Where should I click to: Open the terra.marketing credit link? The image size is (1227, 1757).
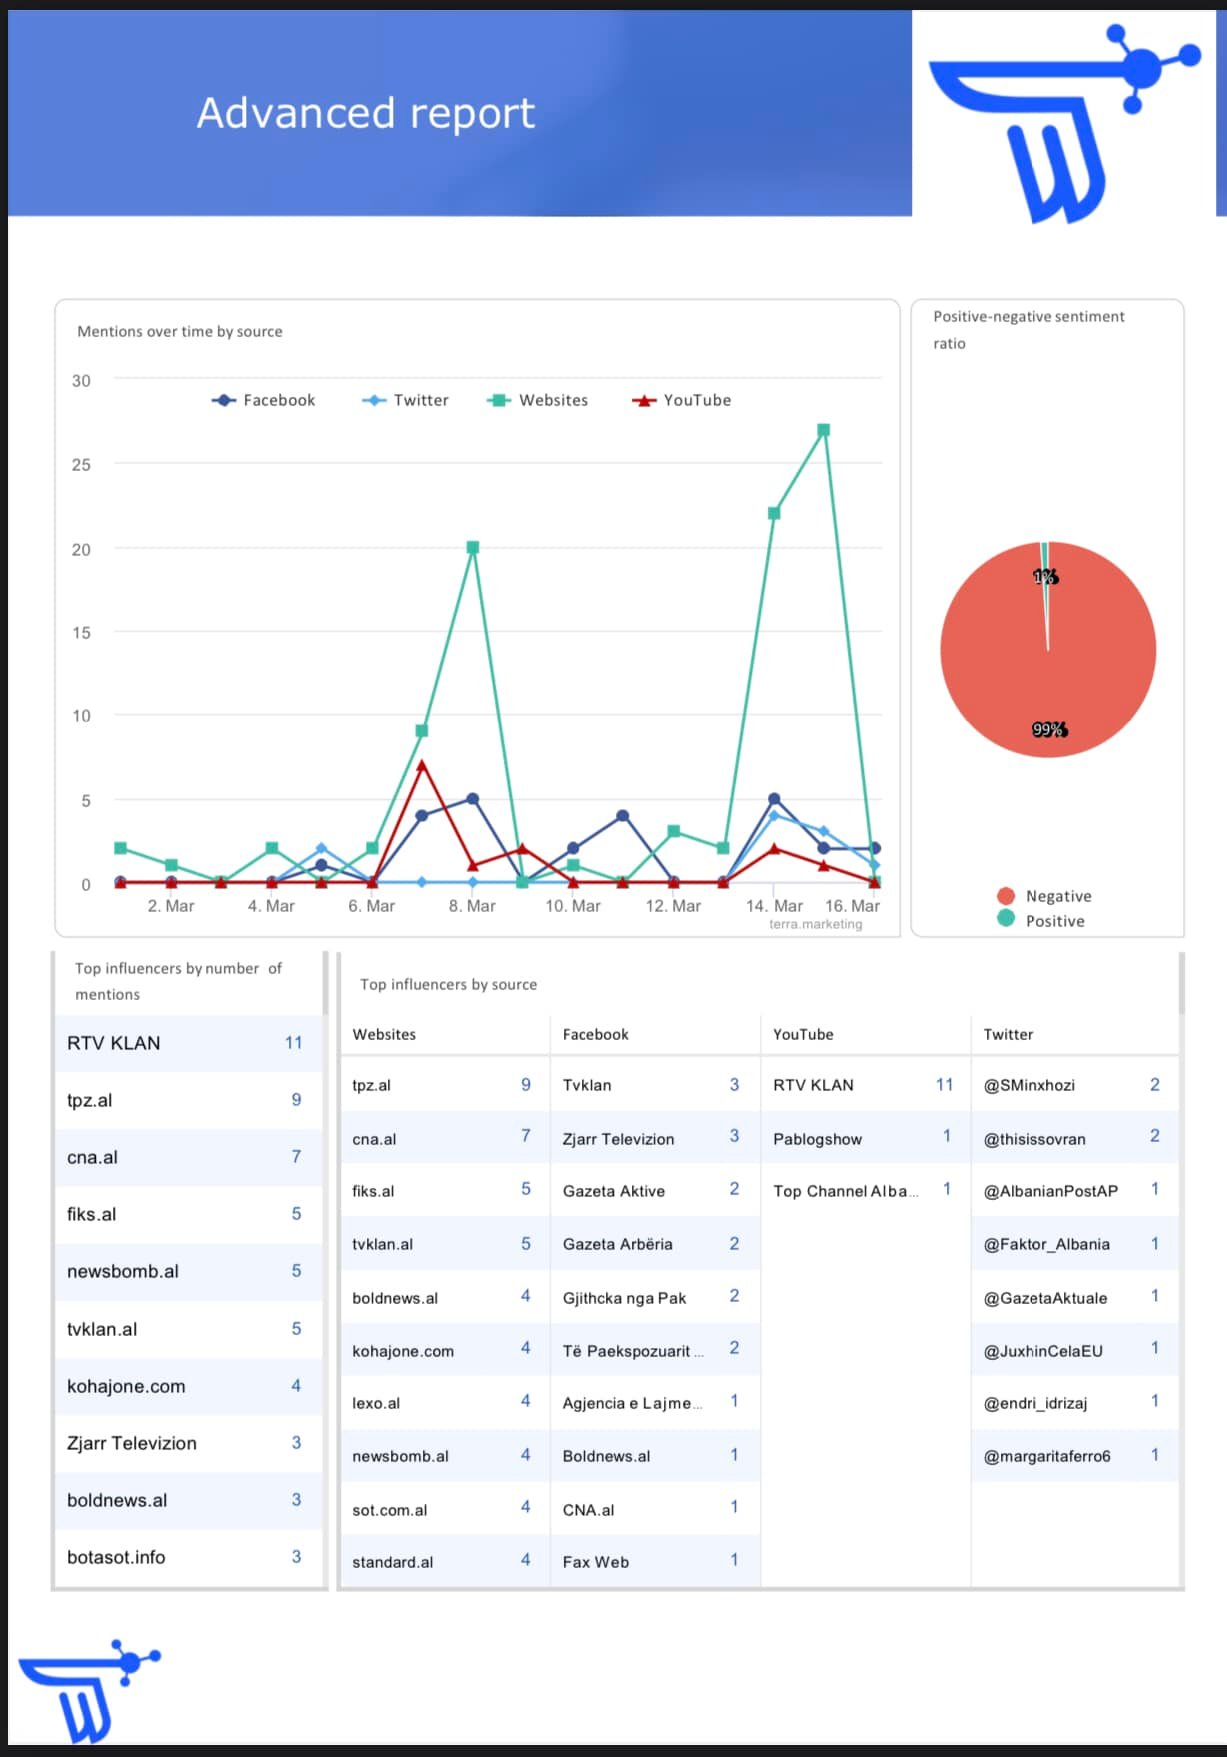pyautogui.click(x=815, y=924)
